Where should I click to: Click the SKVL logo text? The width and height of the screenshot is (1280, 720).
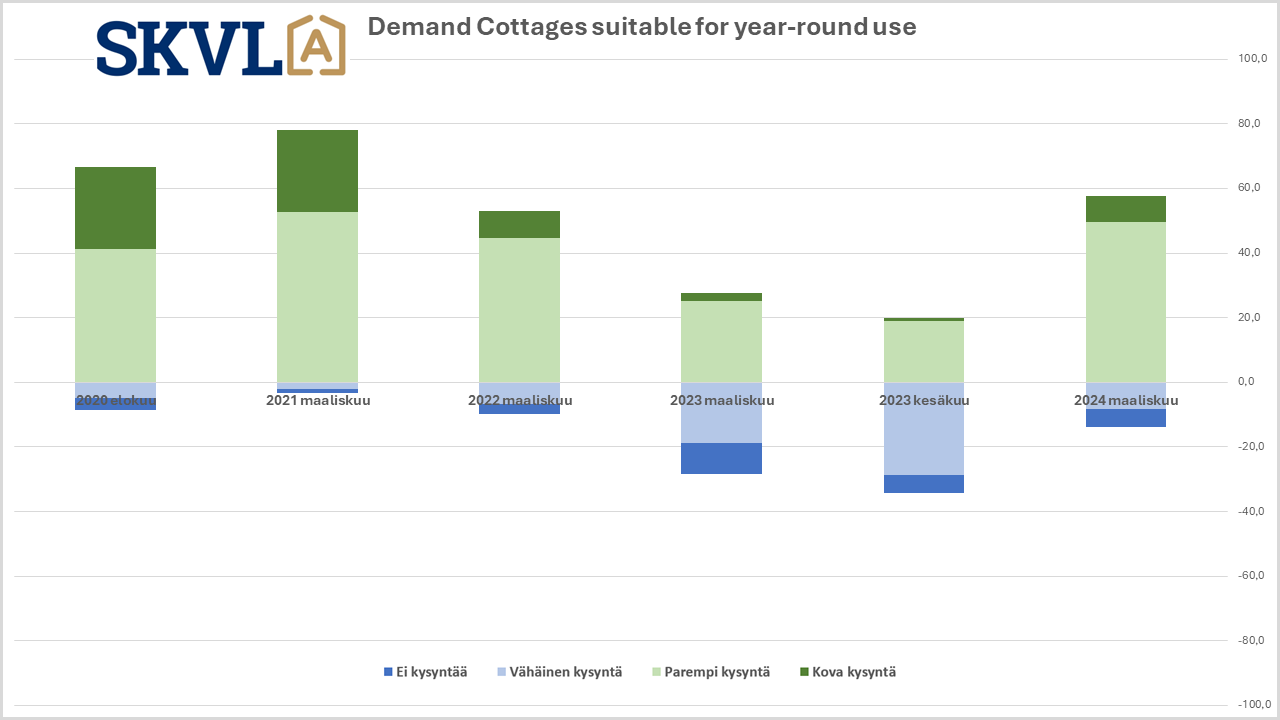point(189,49)
